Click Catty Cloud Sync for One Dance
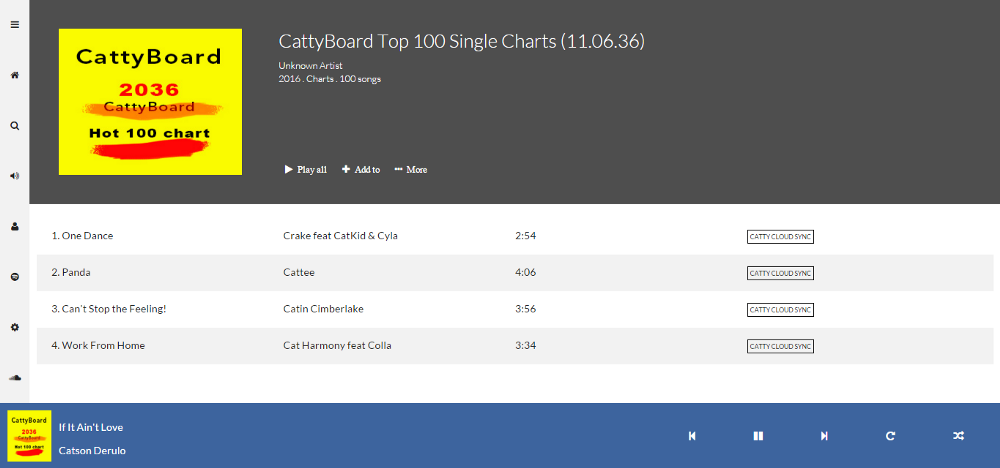 point(780,237)
